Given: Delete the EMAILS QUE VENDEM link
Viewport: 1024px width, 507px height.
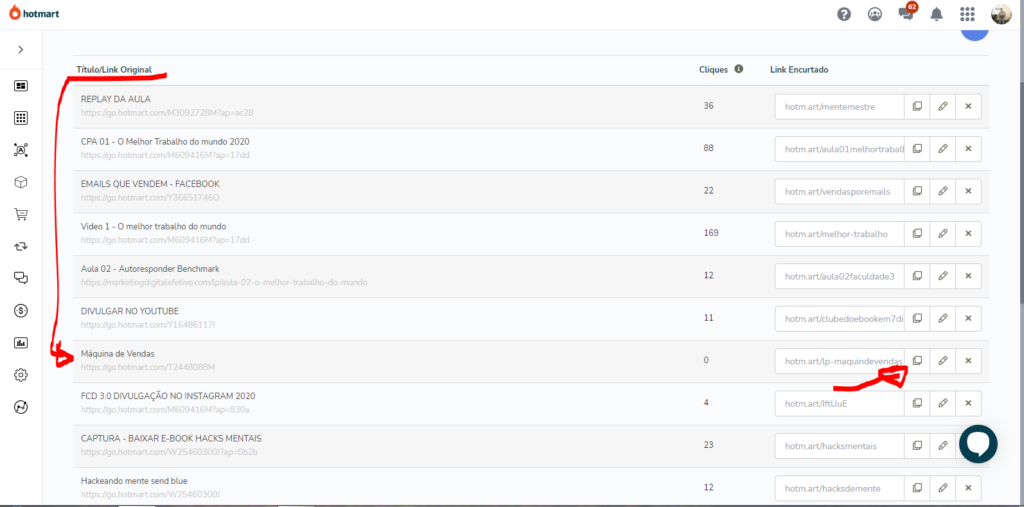Looking at the screenshot, I should pyautogui.click(x=968, y=191).
